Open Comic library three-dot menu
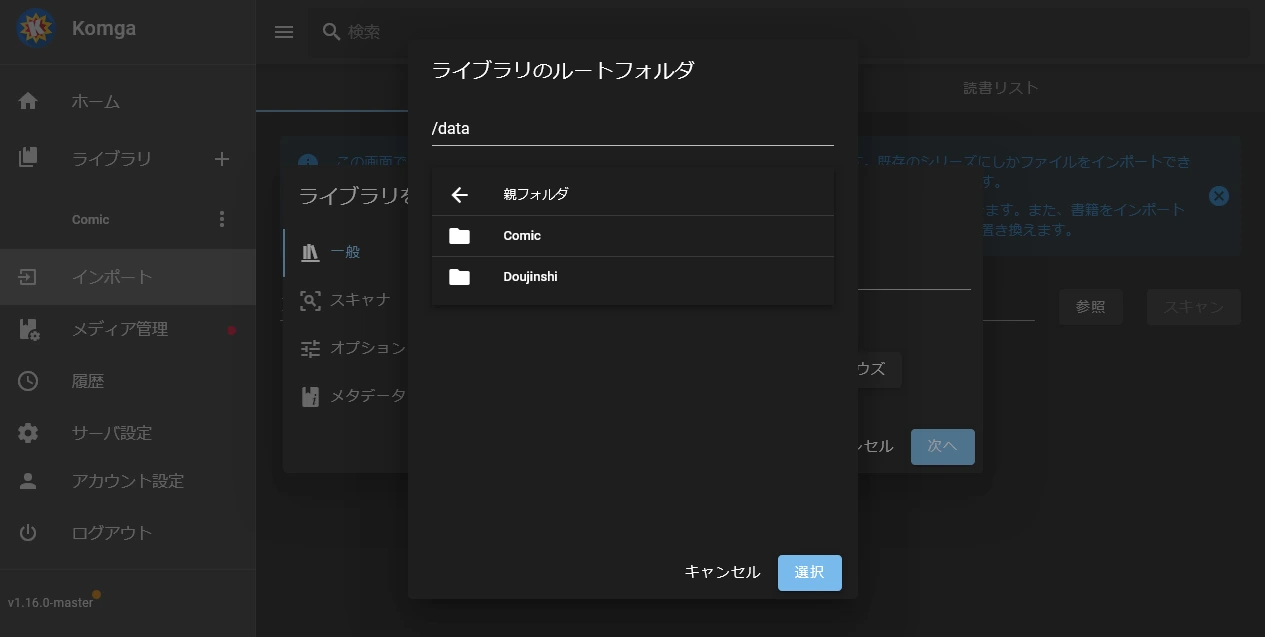 click(222, 219)
